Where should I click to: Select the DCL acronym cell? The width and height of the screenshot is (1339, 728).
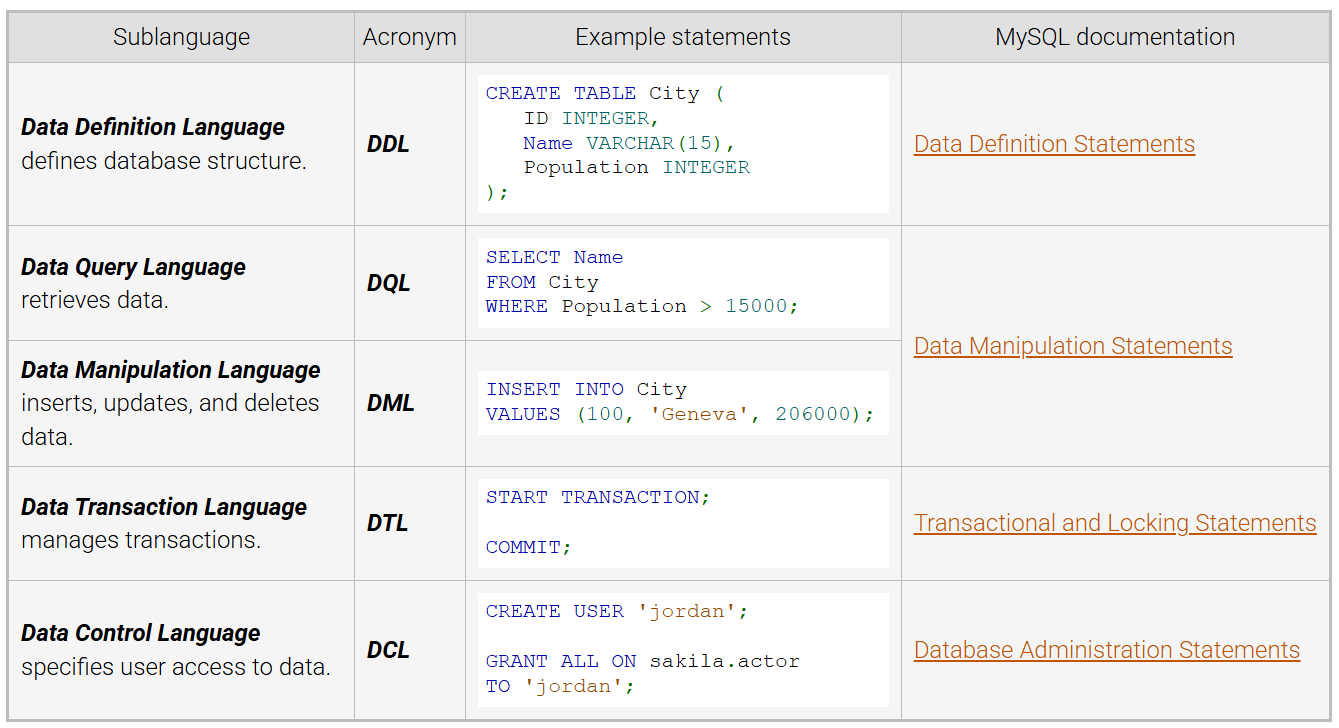click(388, 650)
